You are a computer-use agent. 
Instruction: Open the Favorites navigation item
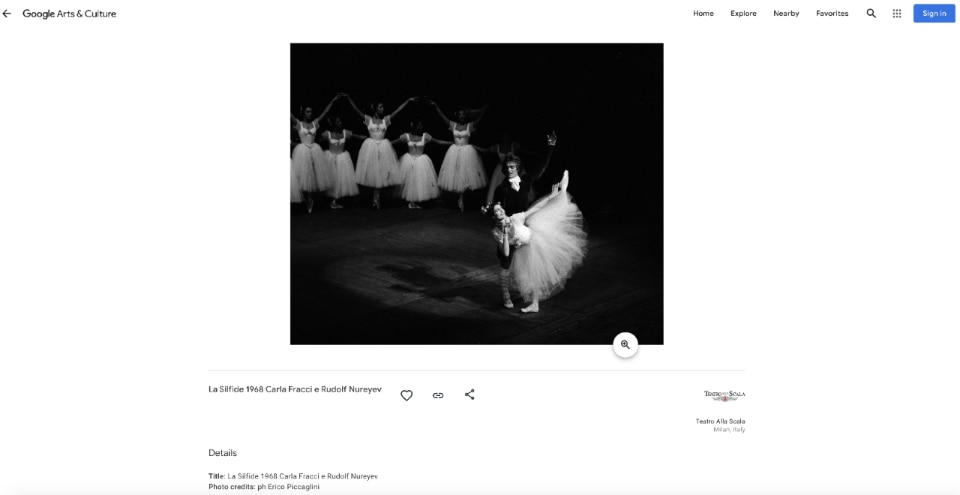(x=832, y=13)
